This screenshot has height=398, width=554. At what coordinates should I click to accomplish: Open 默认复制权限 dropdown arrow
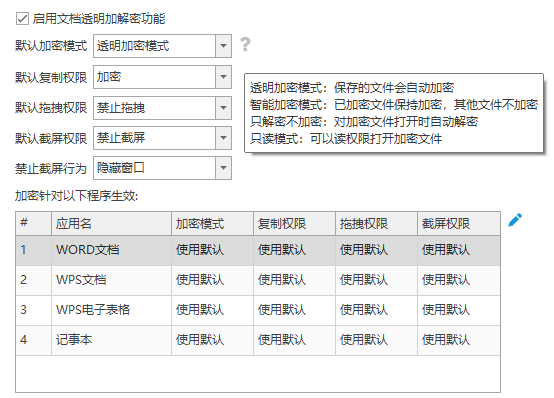coord(223,77)
